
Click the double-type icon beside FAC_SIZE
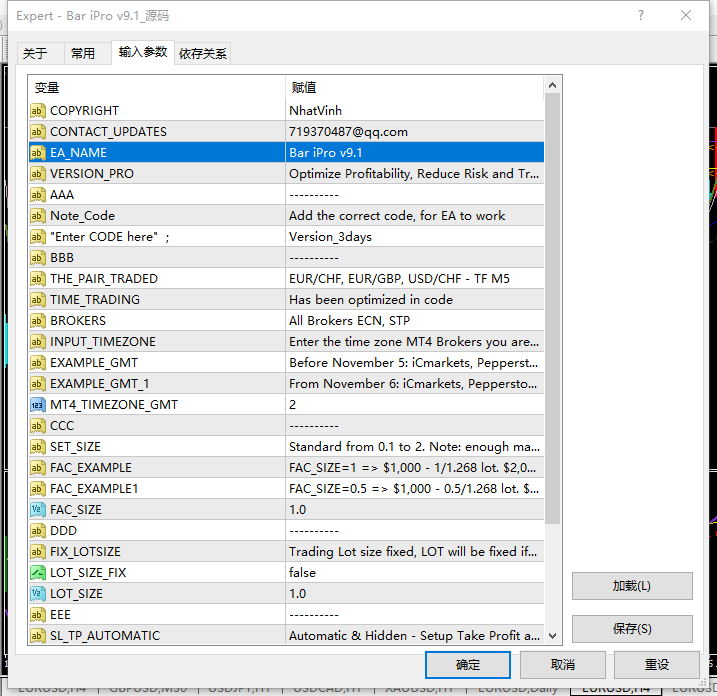38,510
